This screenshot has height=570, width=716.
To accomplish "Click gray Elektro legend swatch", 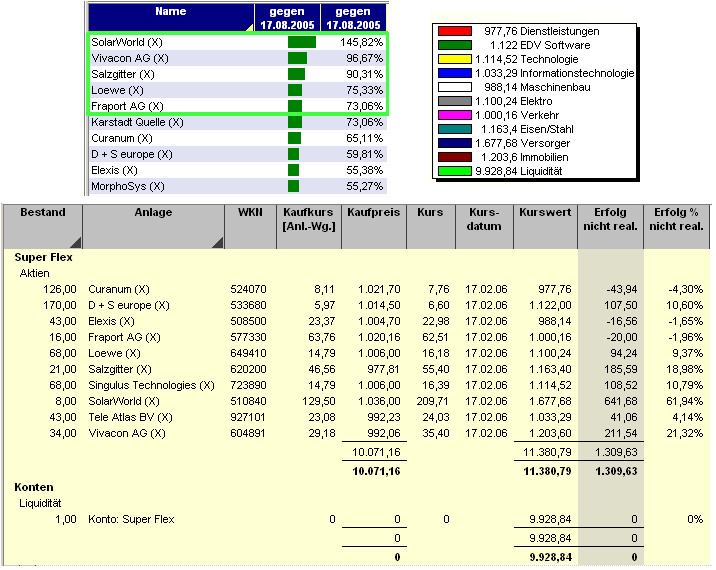I will [x=455, y=101].
